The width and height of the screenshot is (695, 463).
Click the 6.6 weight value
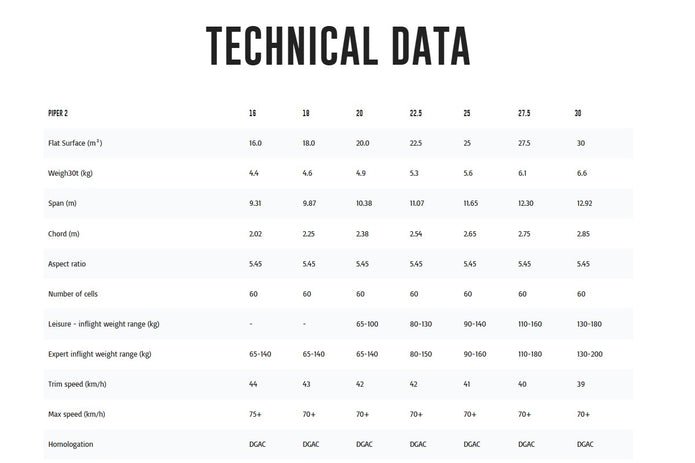coord(582,173)
